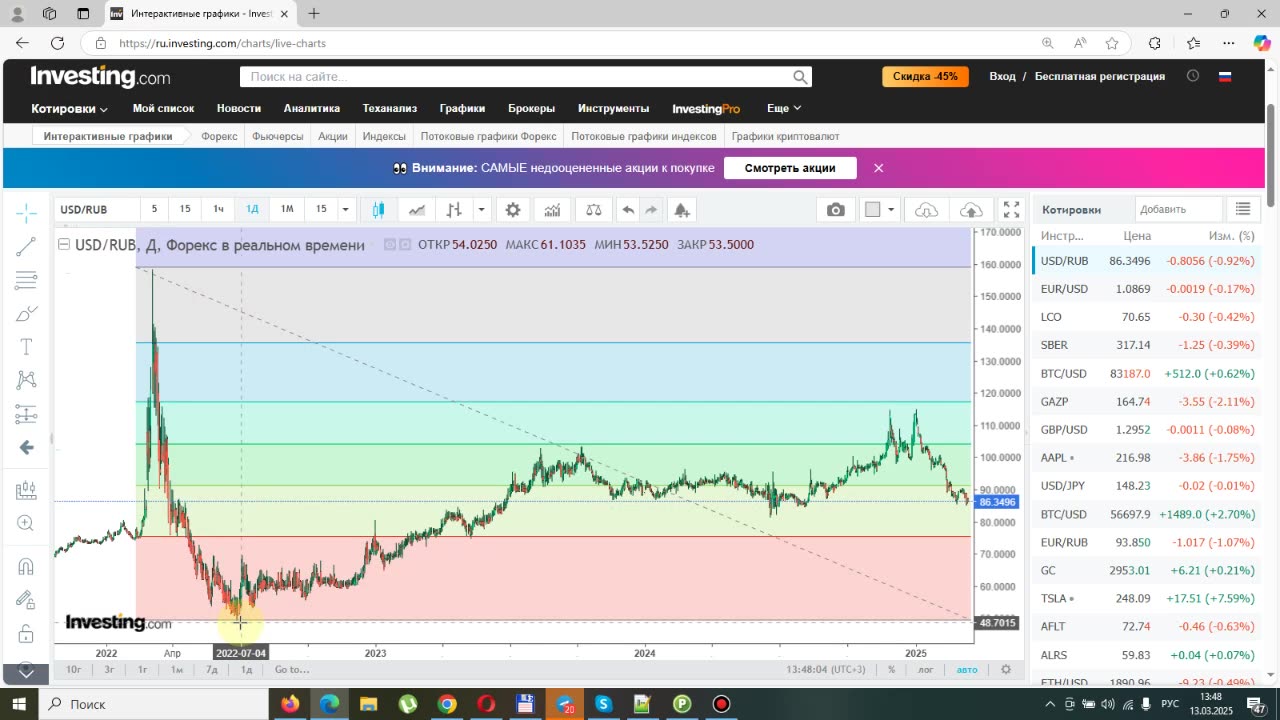Open the Котировки dropdown menu
The height and width of the screenshot is (720, 1280).
point(69,108)
